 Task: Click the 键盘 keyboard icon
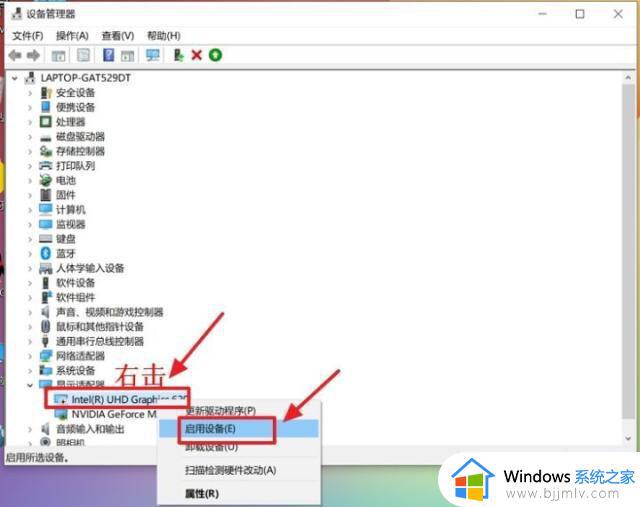[46, 239]
